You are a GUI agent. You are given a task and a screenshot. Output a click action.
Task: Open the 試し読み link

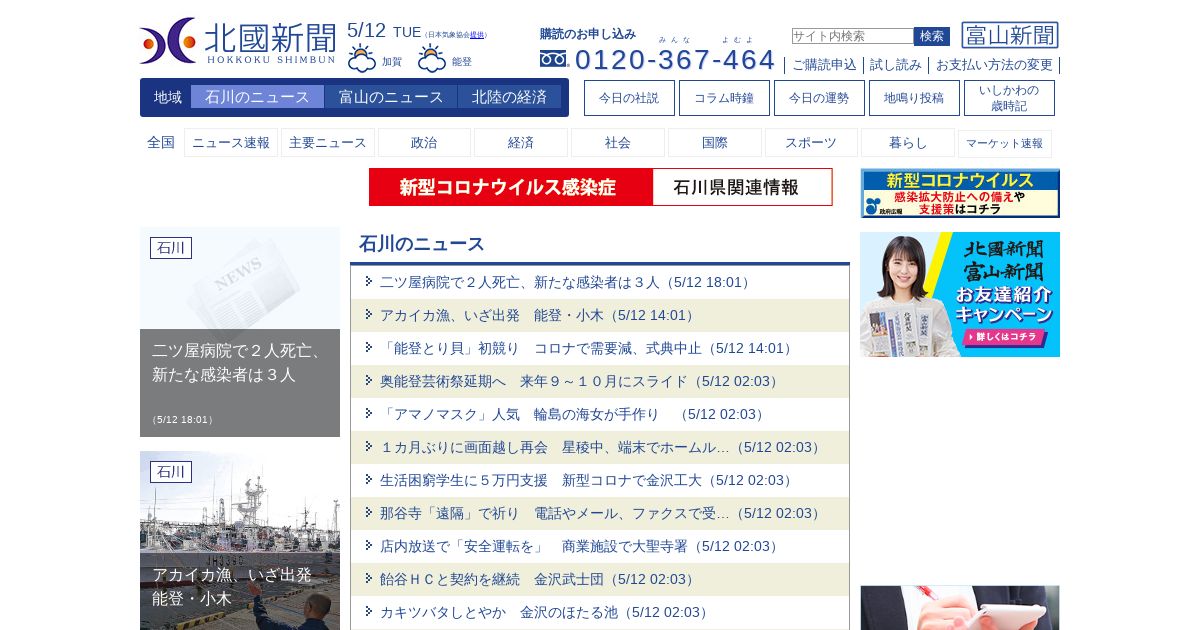tap(896, 65)
